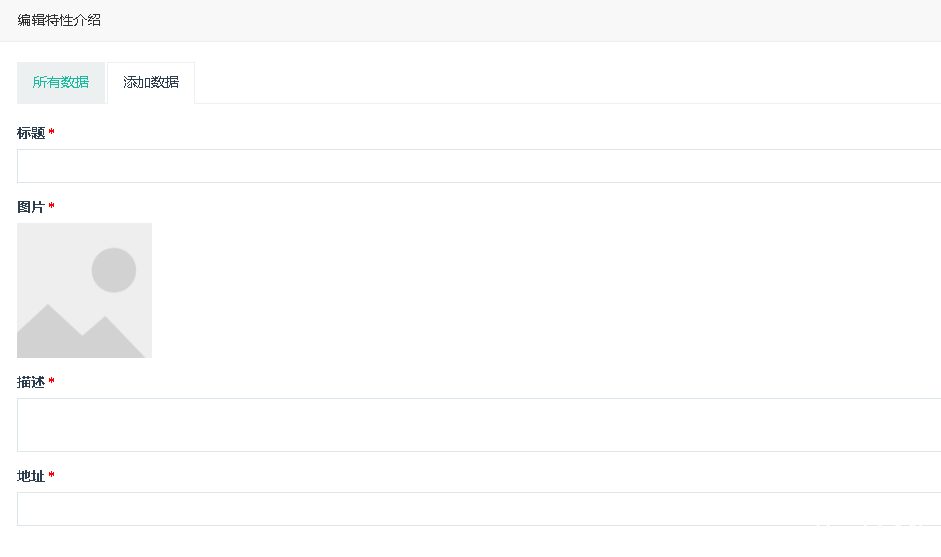Click the 图片 upload placeholder image

tap(85, 291)
